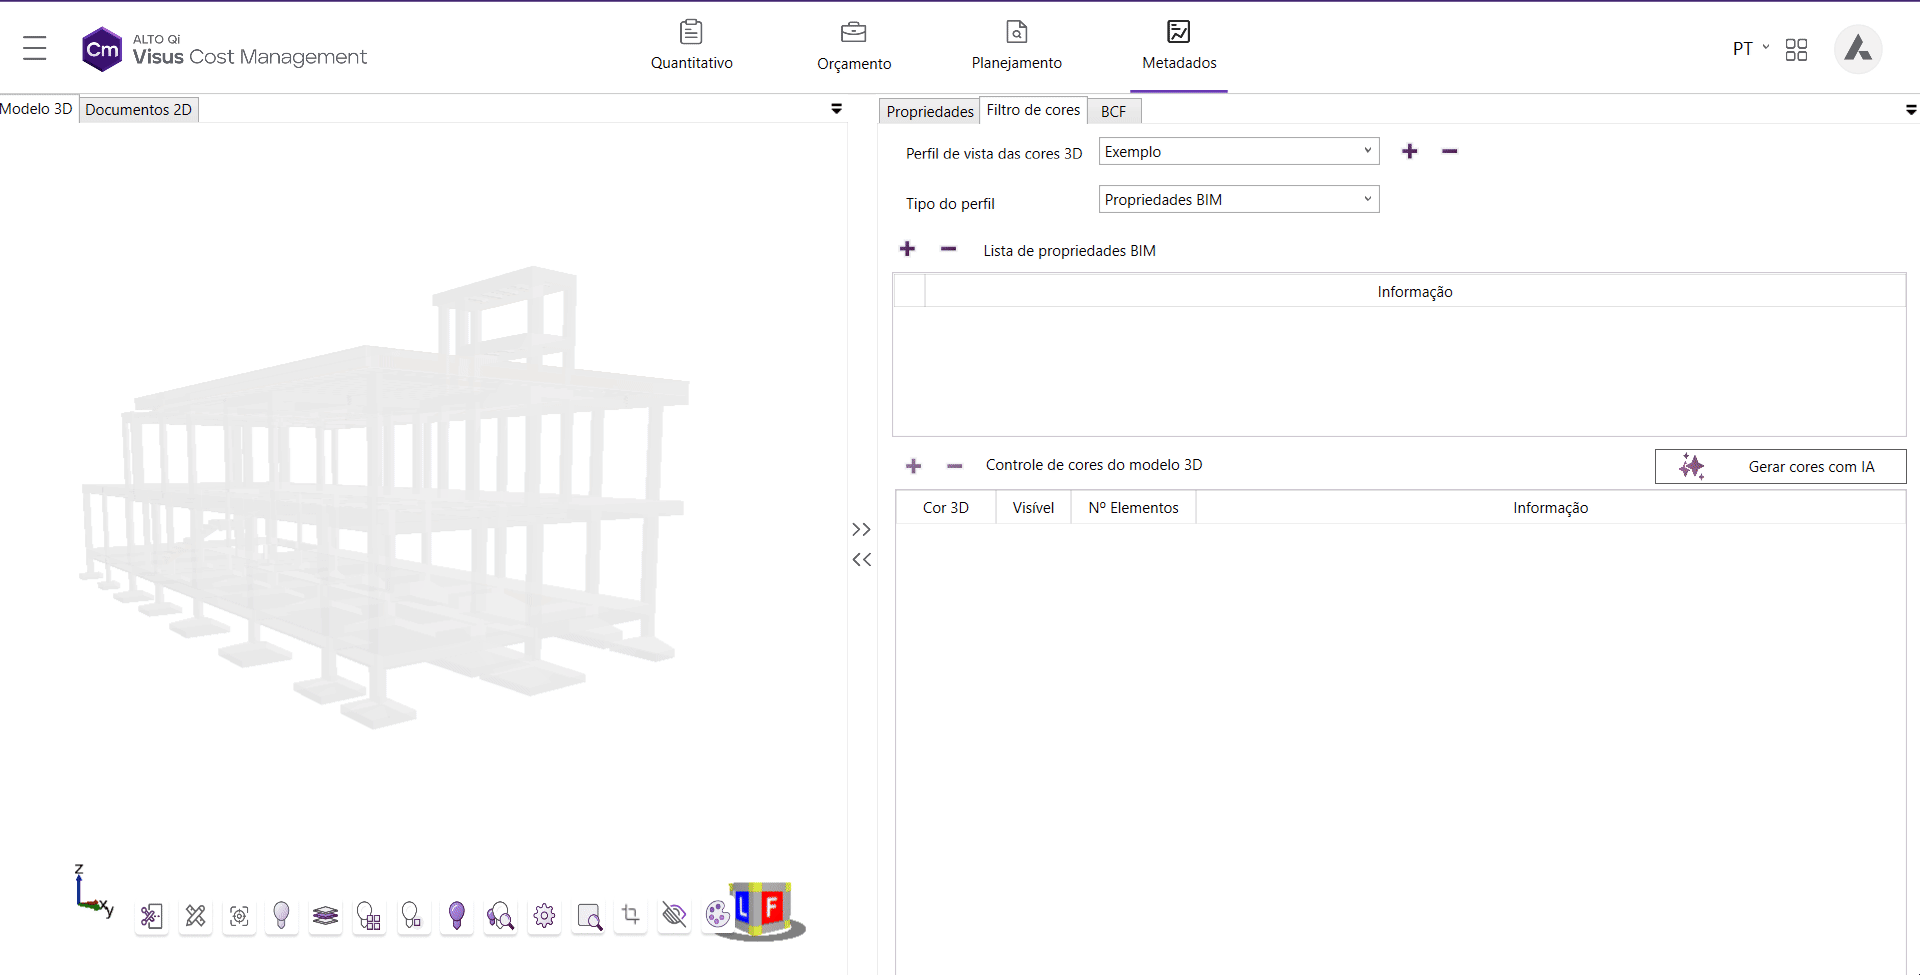Open the Tipo do perfil dropdown
This screenshot has width=1920, height=975.
pos(1238,199)
